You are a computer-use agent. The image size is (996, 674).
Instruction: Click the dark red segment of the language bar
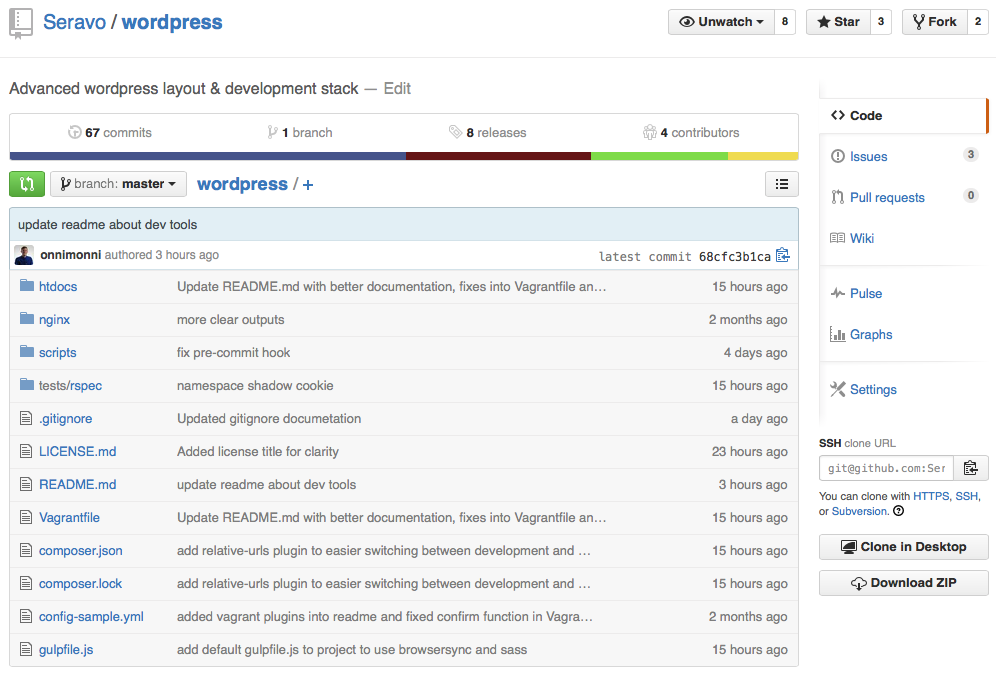click(x=499, y=156)
